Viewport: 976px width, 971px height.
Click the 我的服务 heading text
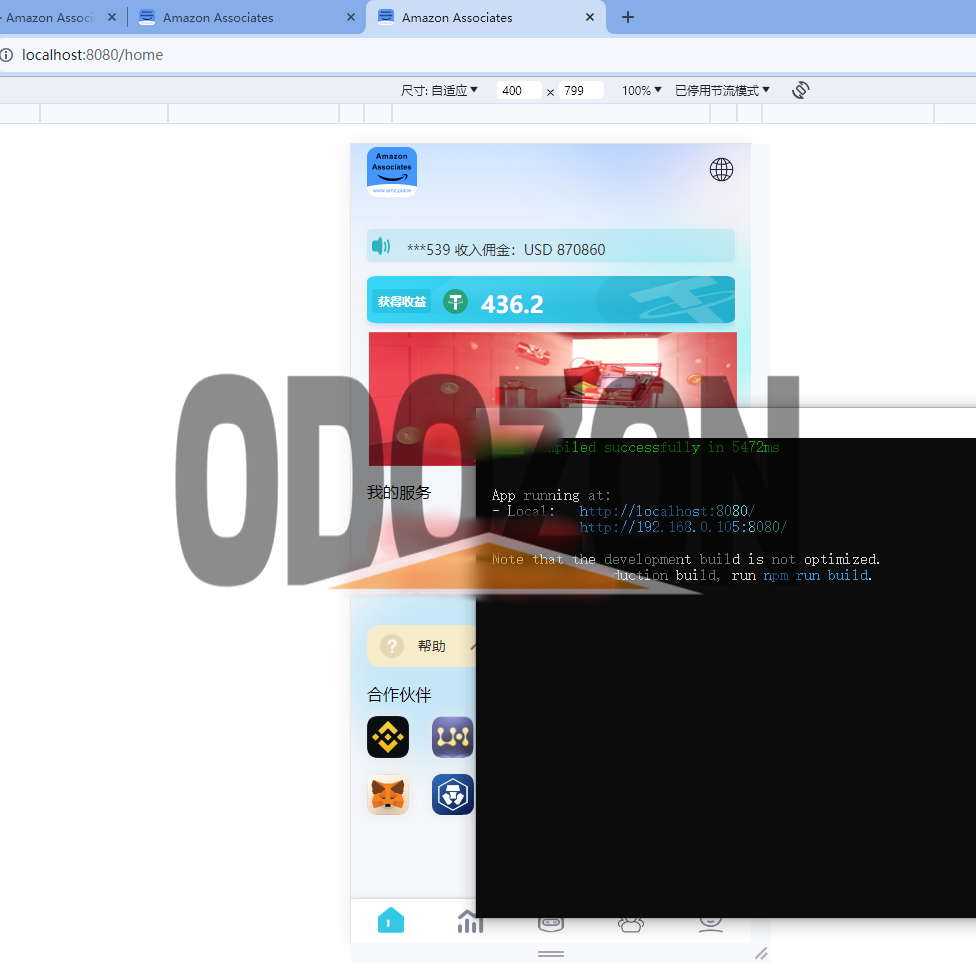coord(398,492)
